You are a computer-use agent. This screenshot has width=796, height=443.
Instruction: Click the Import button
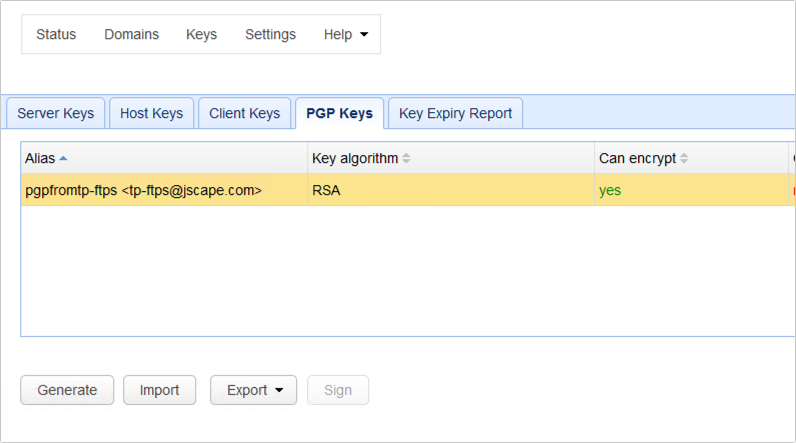click(x=159, y=390)
